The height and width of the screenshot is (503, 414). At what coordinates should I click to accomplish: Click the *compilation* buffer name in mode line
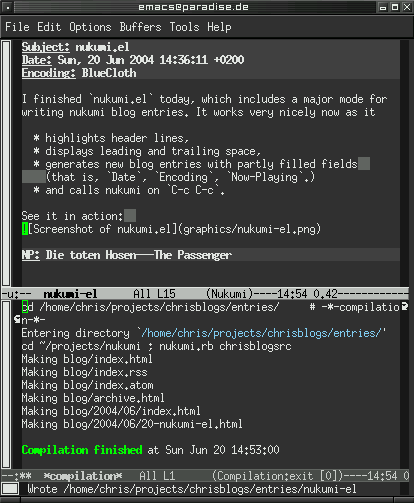coord(83,476)
